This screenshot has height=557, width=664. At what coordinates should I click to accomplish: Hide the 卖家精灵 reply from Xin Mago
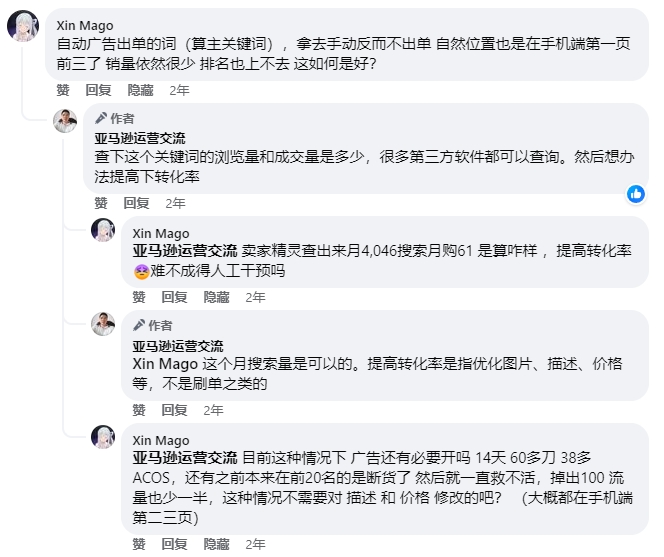(217, 297)
